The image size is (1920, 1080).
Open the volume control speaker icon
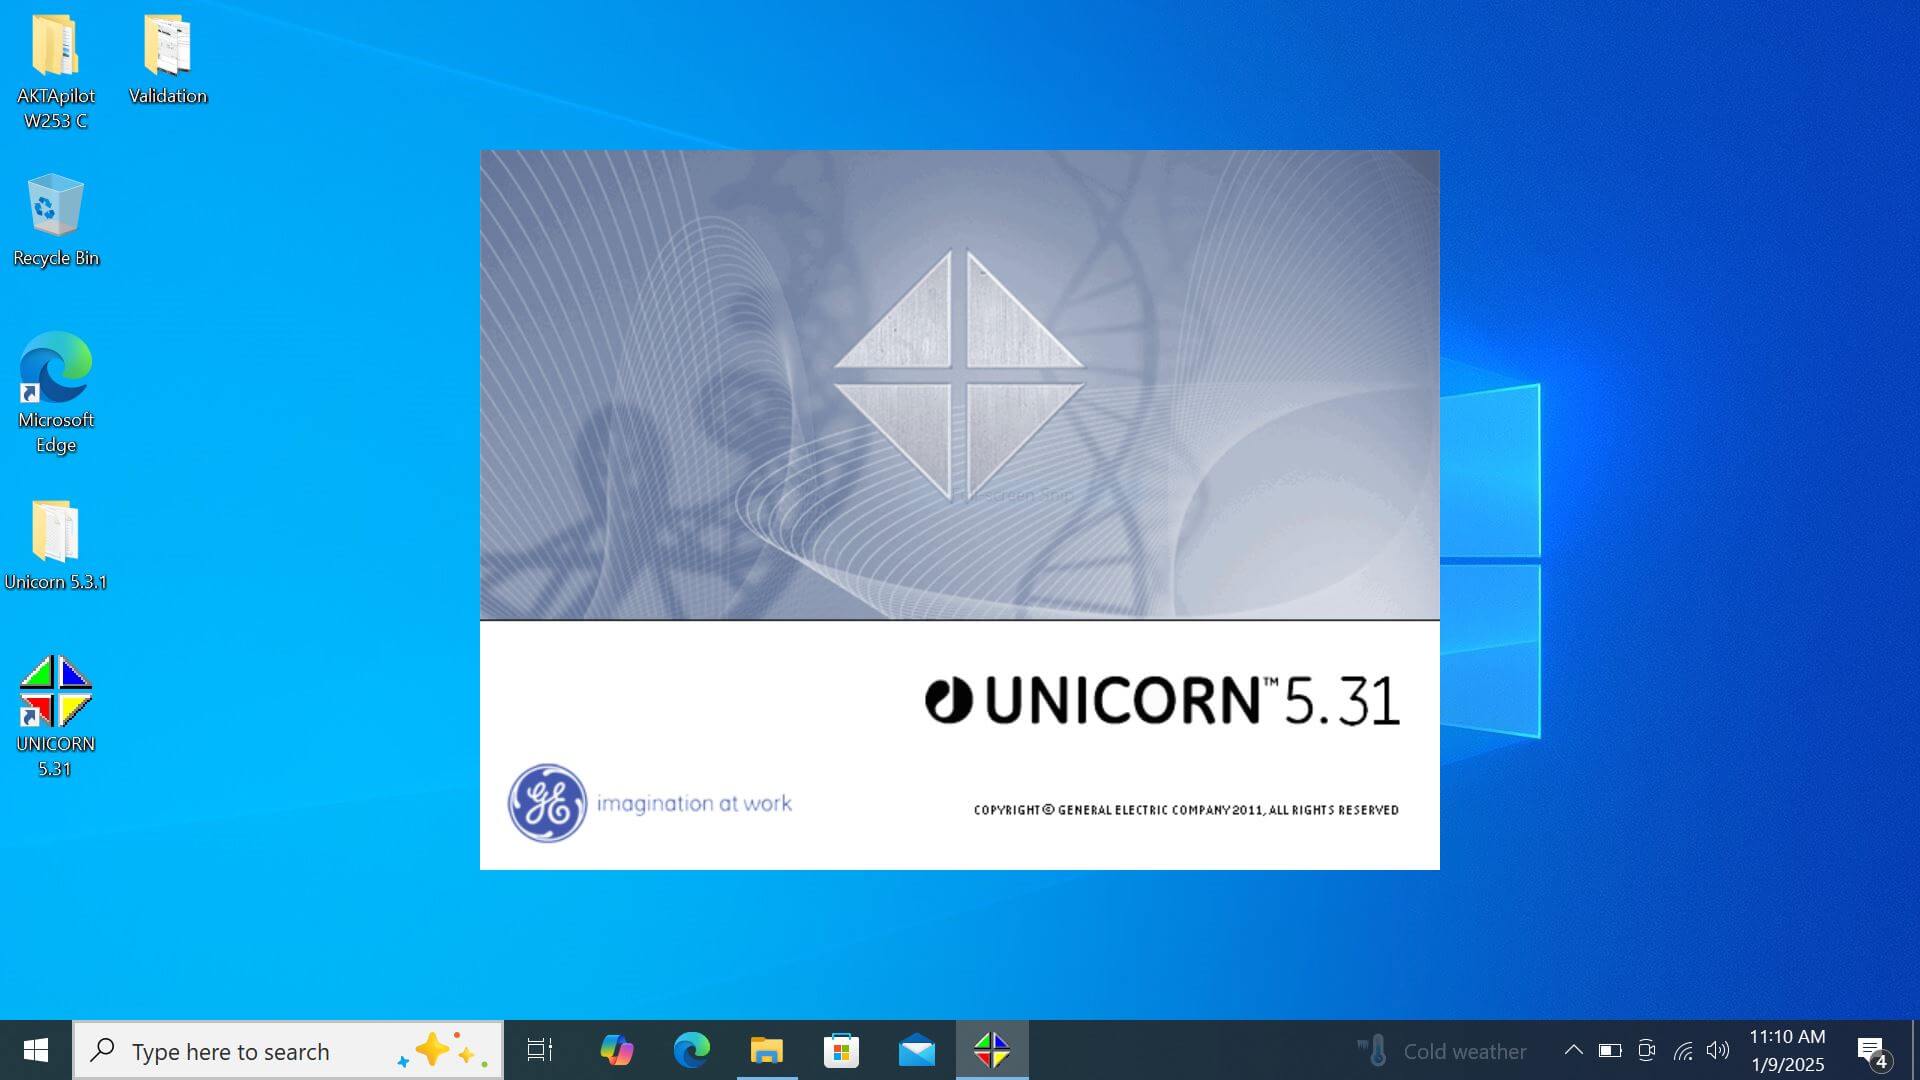coord(1718,1050)
